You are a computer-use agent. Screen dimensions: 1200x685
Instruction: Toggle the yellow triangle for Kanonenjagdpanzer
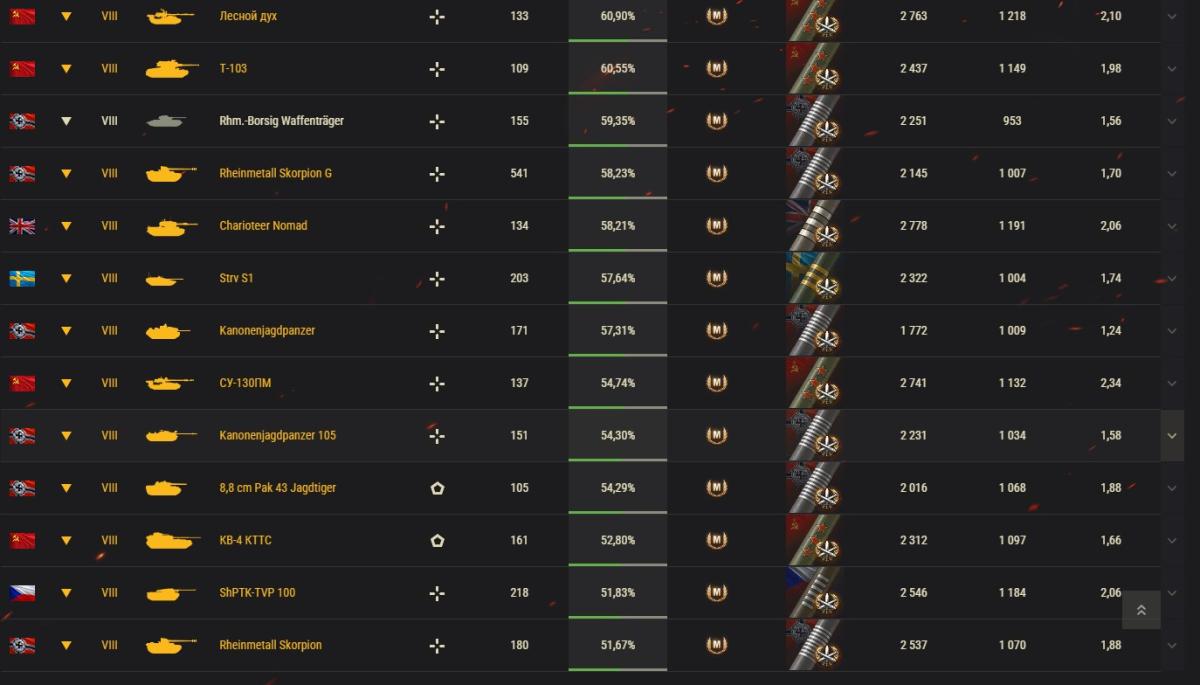click(x=66, y=330)
